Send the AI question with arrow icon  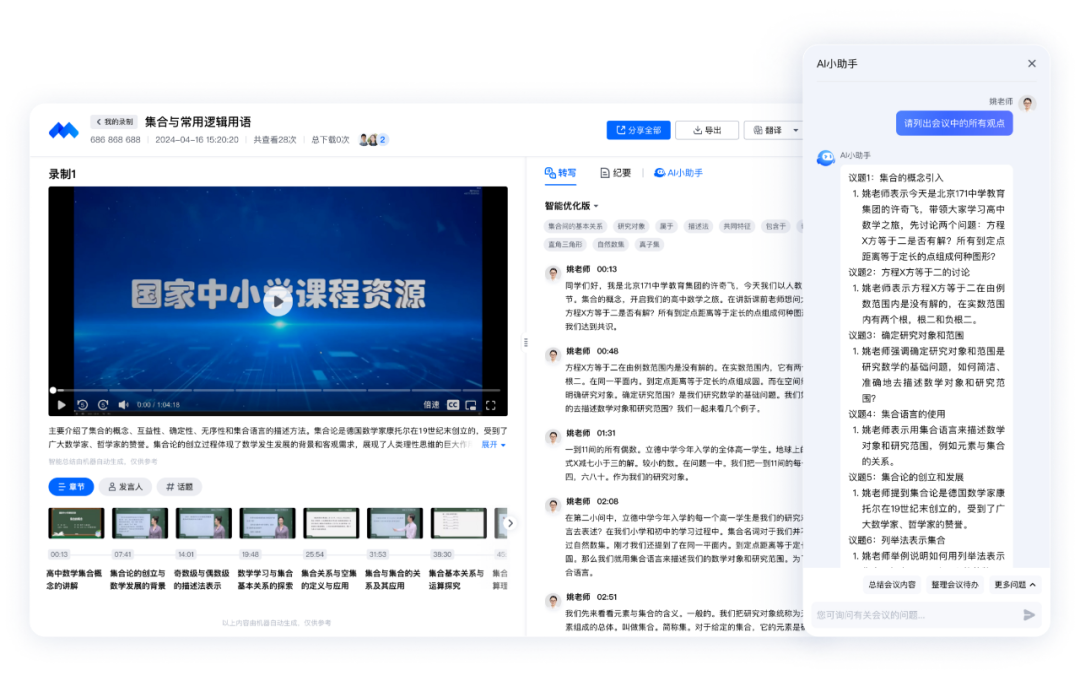(x=1029, y=615)
